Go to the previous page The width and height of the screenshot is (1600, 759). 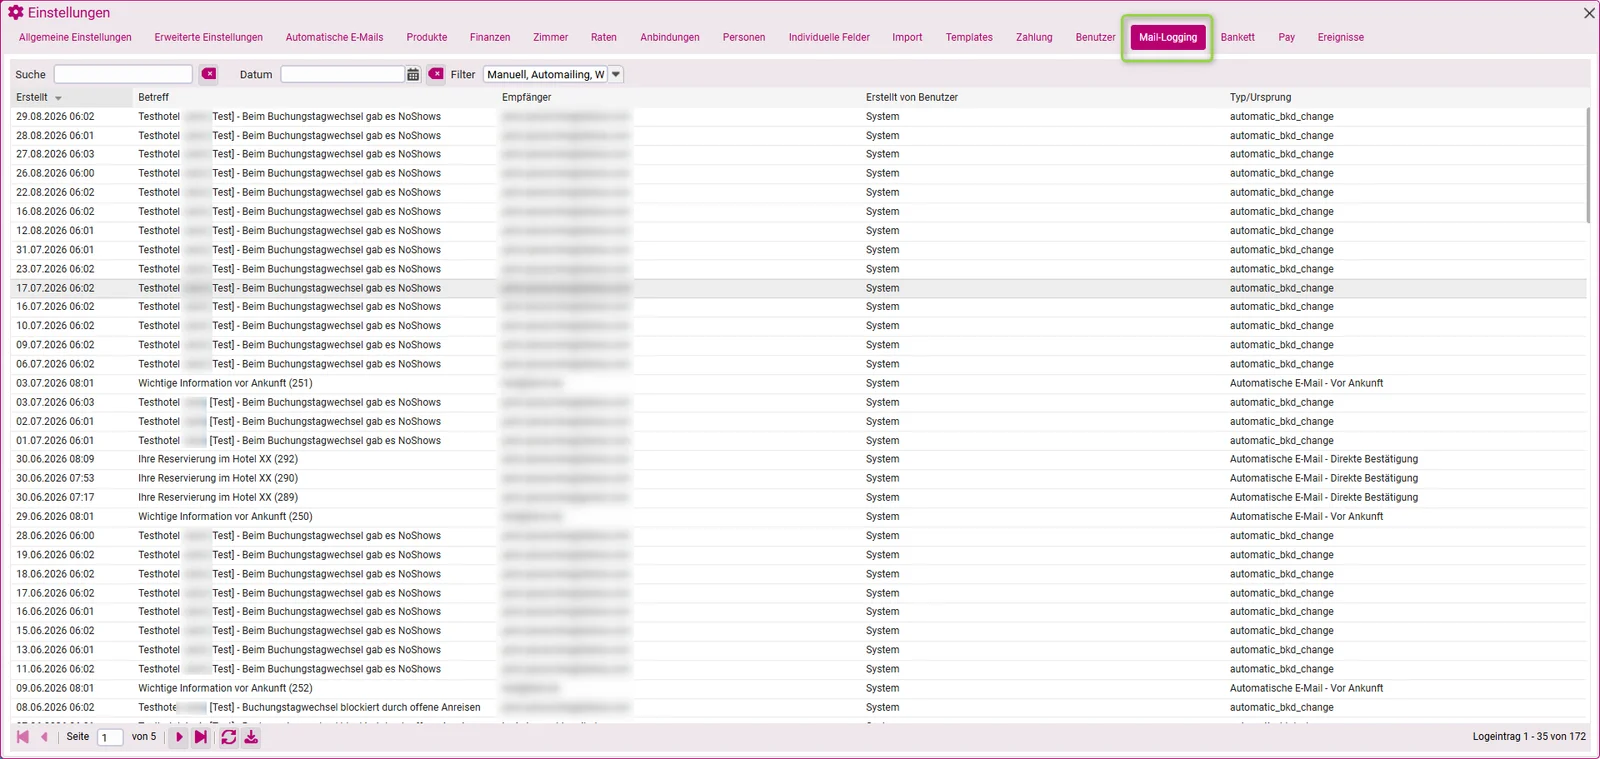coord(44,737)
